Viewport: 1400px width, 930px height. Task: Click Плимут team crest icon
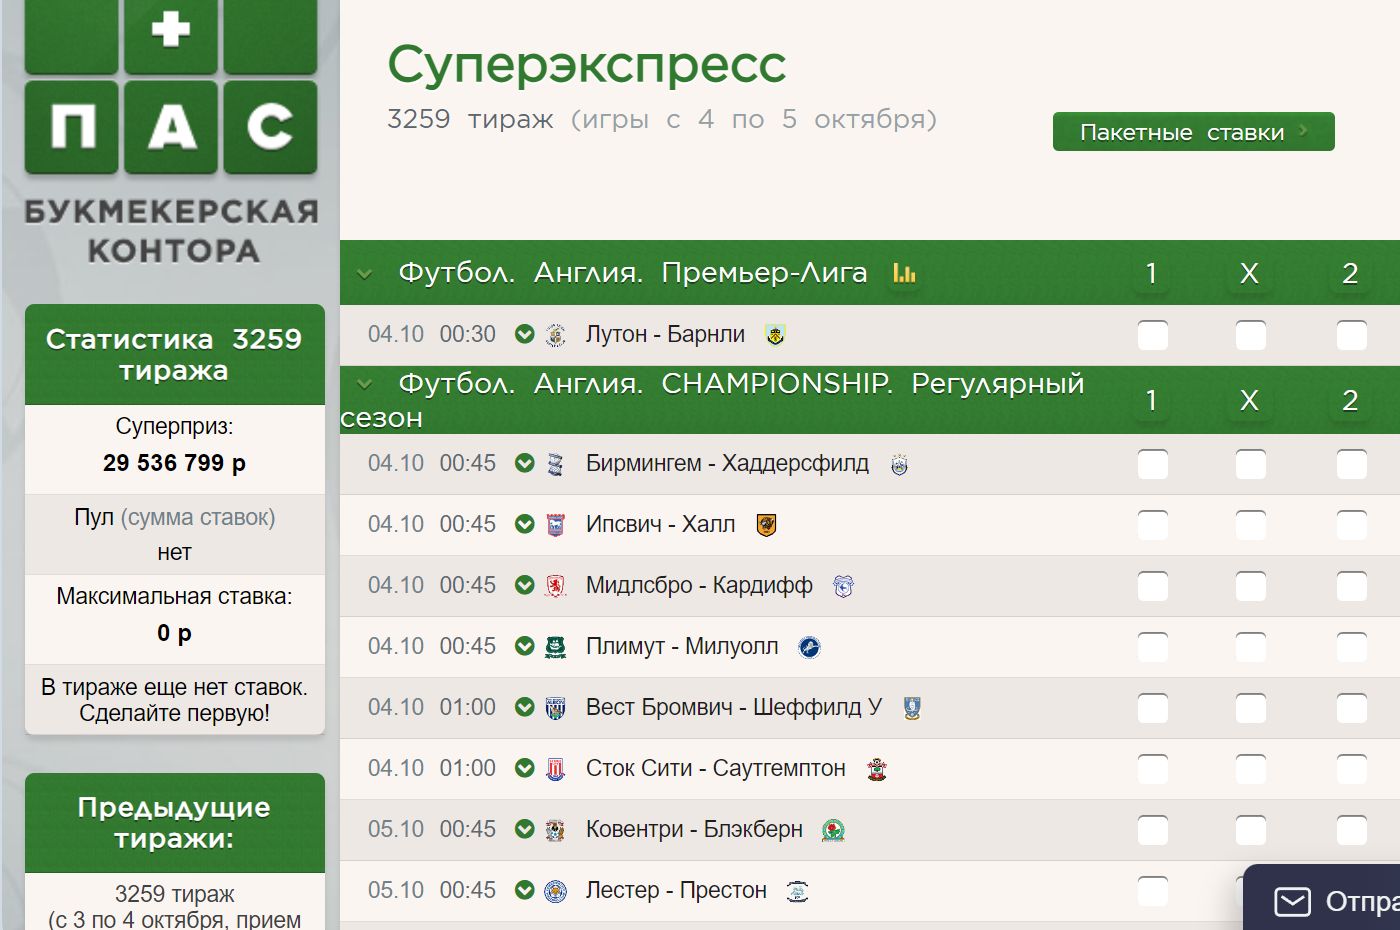click(556, 647)
